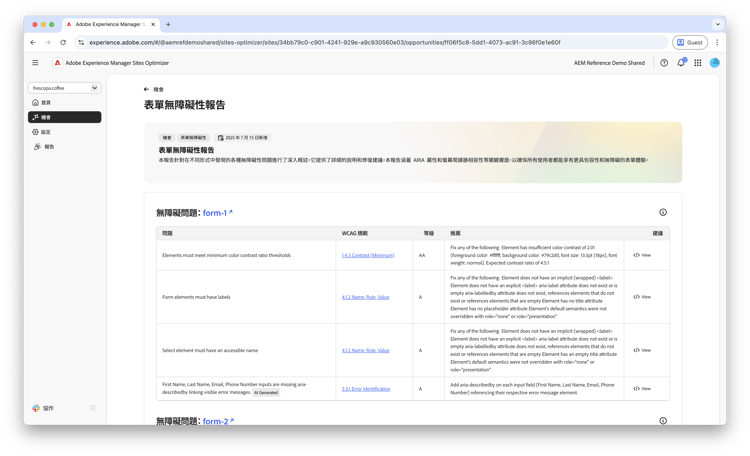Open the Guest profile button in Chrome
The width and height of the screenshot is (750, 456).
pos(690,43)
